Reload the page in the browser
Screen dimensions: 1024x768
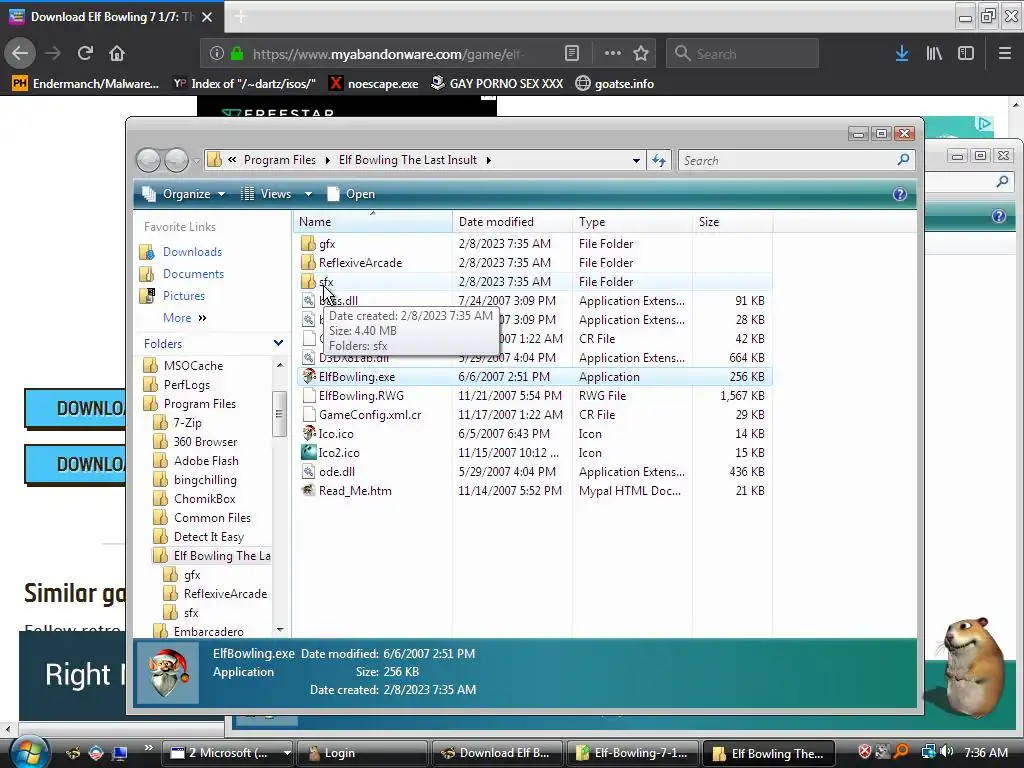click(85, 54)
